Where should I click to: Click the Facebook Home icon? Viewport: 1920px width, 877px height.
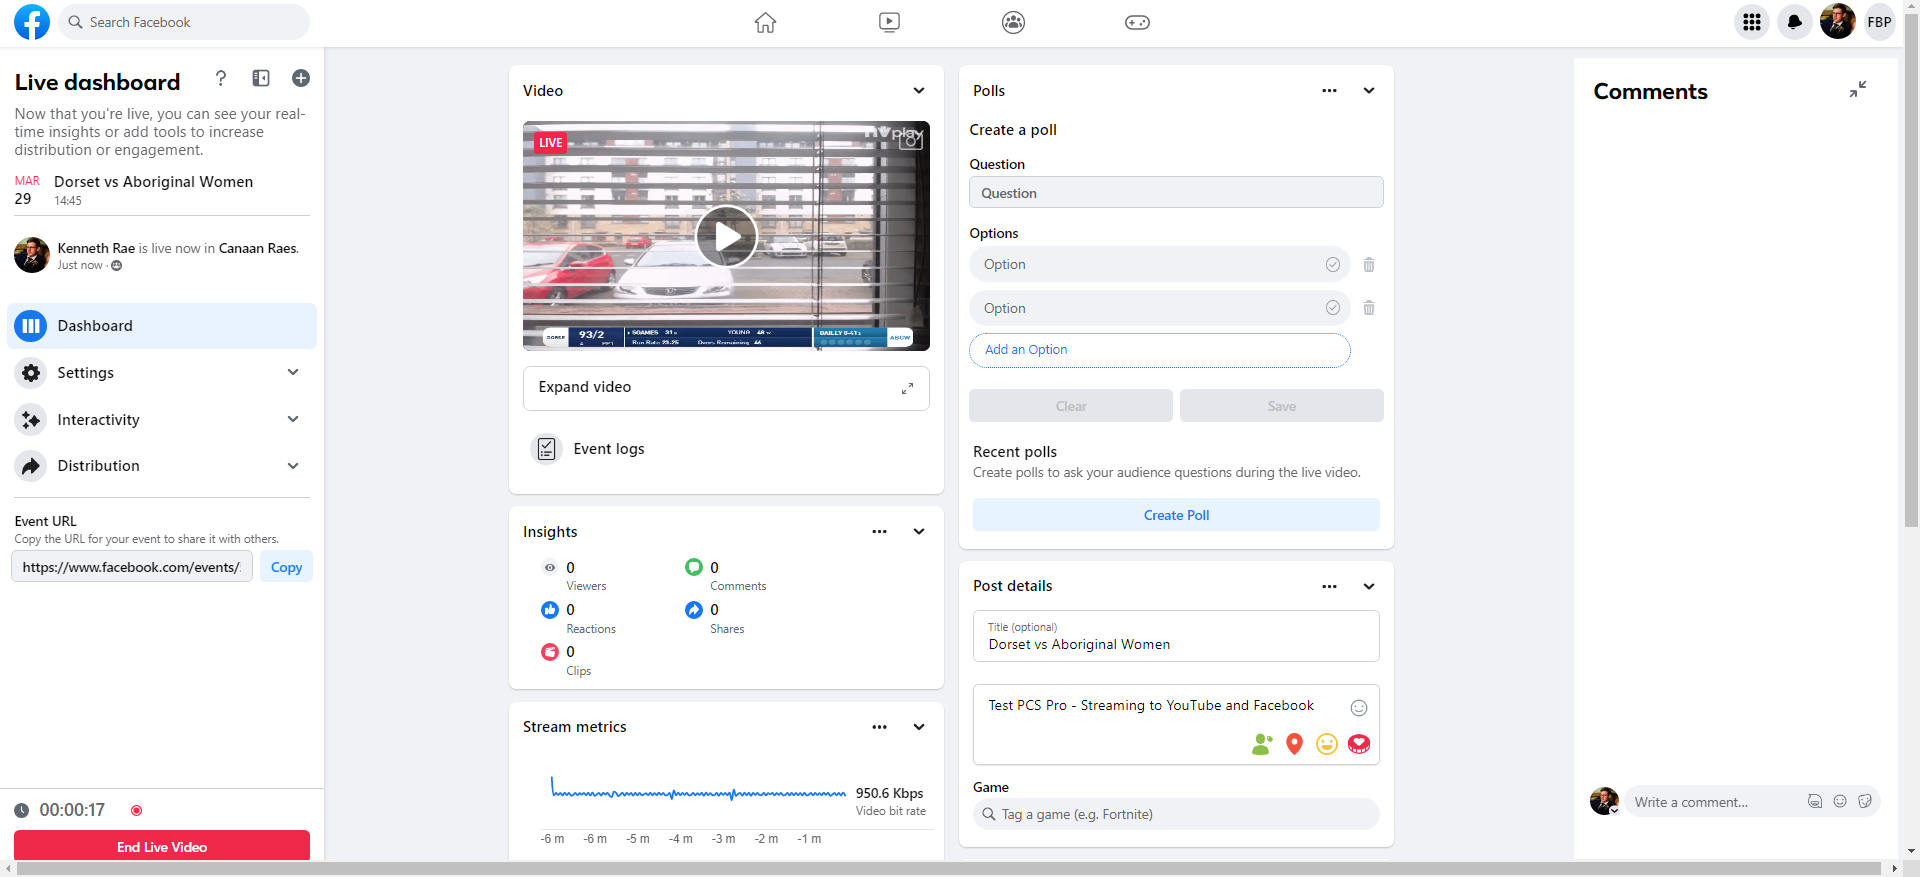(x=765, y=22)
